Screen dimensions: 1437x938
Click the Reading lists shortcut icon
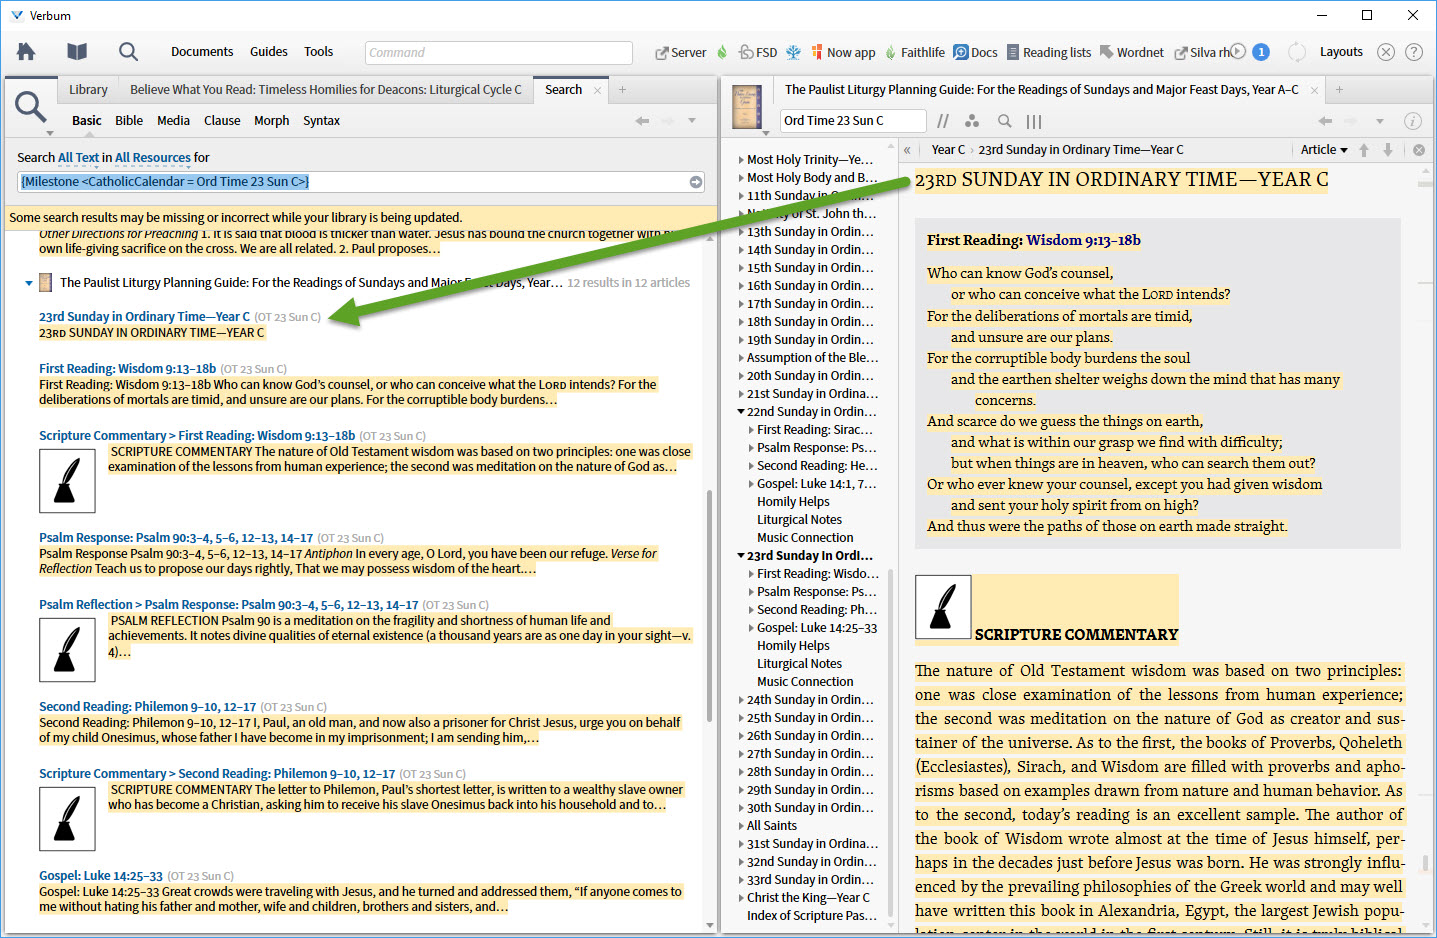(1013, 52)
